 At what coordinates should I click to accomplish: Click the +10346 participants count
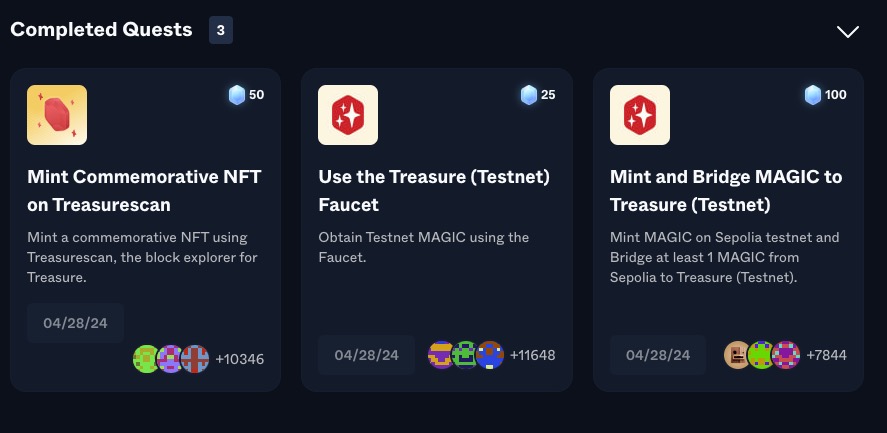[240, 358]
